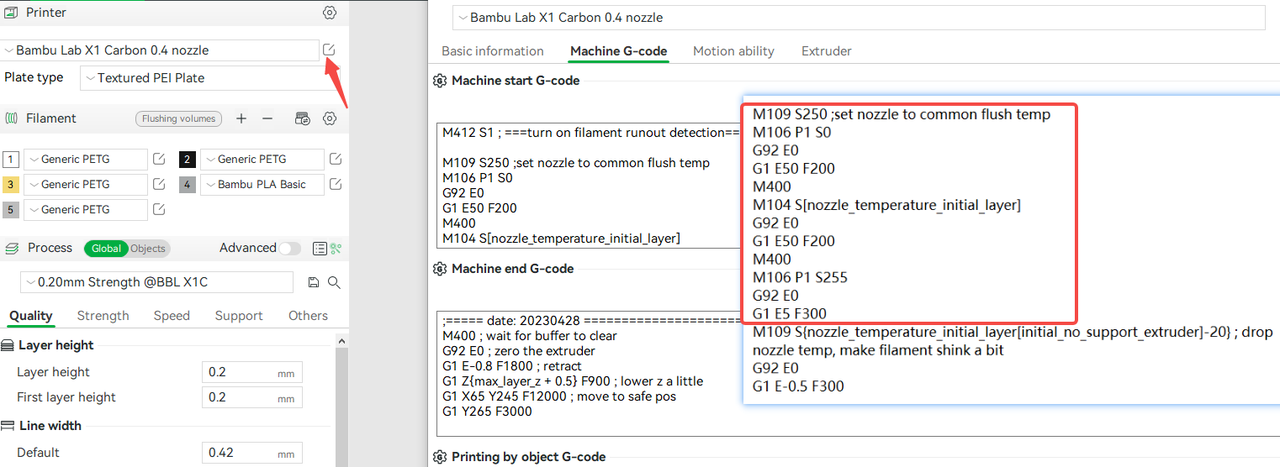Add a filament with the plus icon
This screenshot has height=467, width=1280.
241,118
